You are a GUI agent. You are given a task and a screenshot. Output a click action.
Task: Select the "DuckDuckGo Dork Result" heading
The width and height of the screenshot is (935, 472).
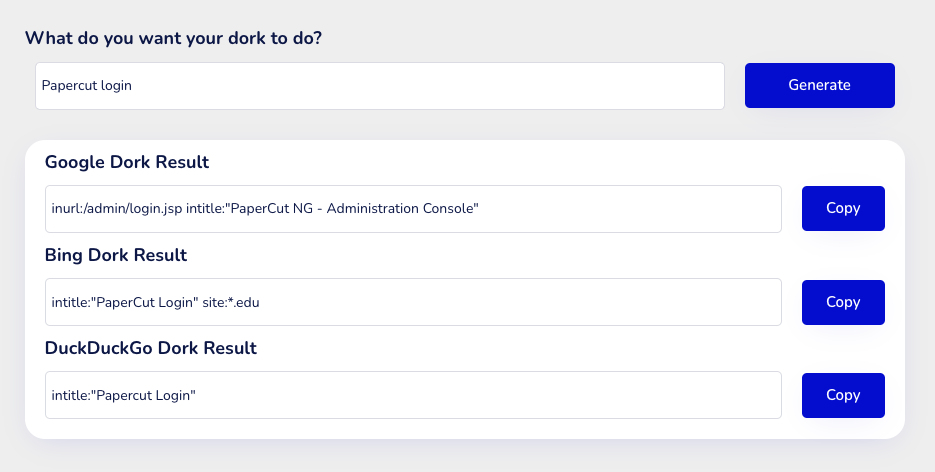pyautogui.click(x=151, y=348)
